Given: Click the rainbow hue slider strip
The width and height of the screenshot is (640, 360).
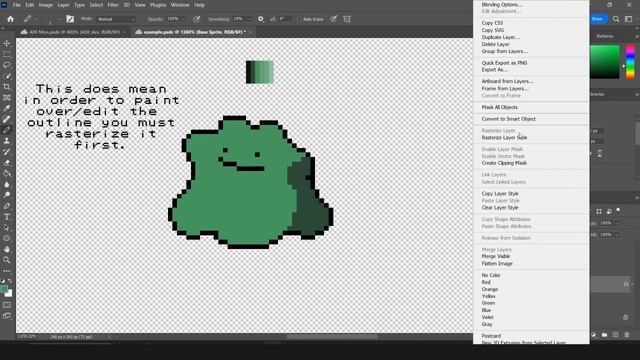Looking at the screenshot, I should tap(631, 62).
